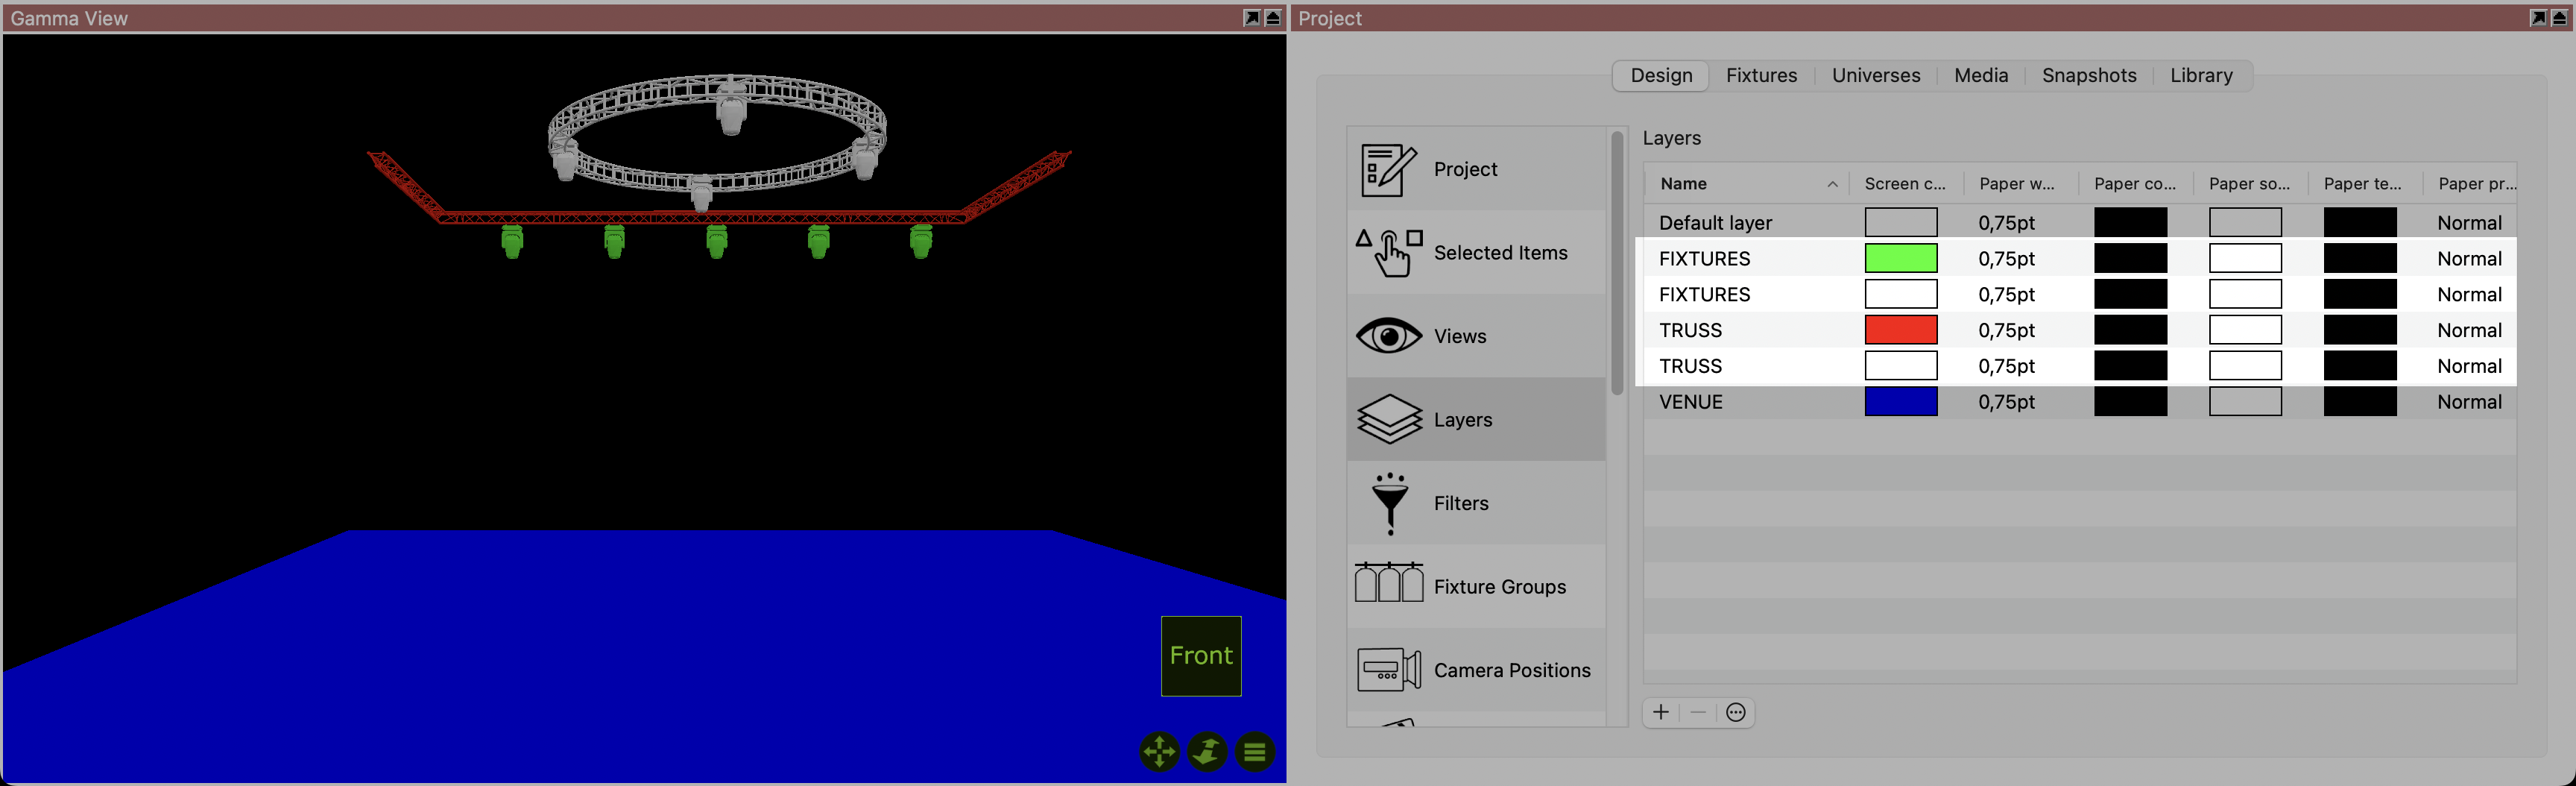Click the orbit arrow icon in Gamma View
The image size is (2576, 786).
tap(1207, 751)
